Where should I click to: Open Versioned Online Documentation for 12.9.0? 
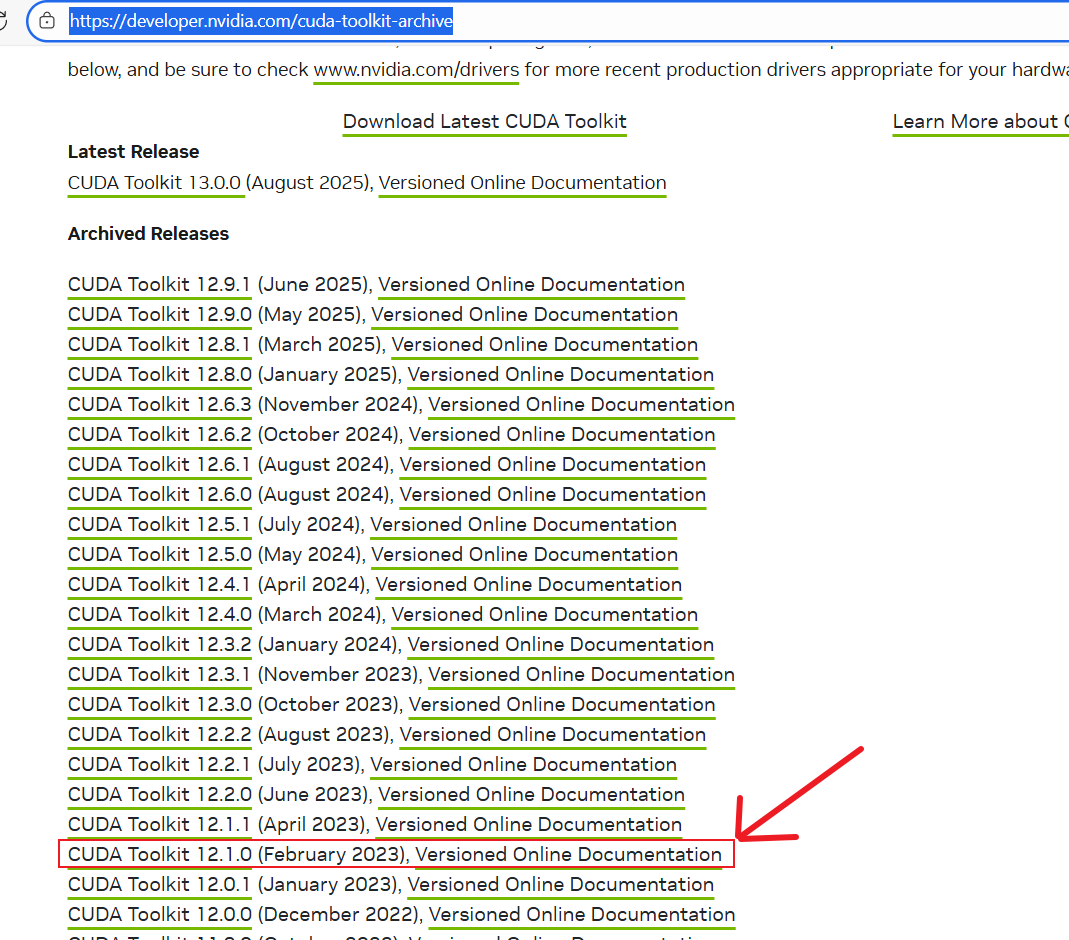click(524, 314)
